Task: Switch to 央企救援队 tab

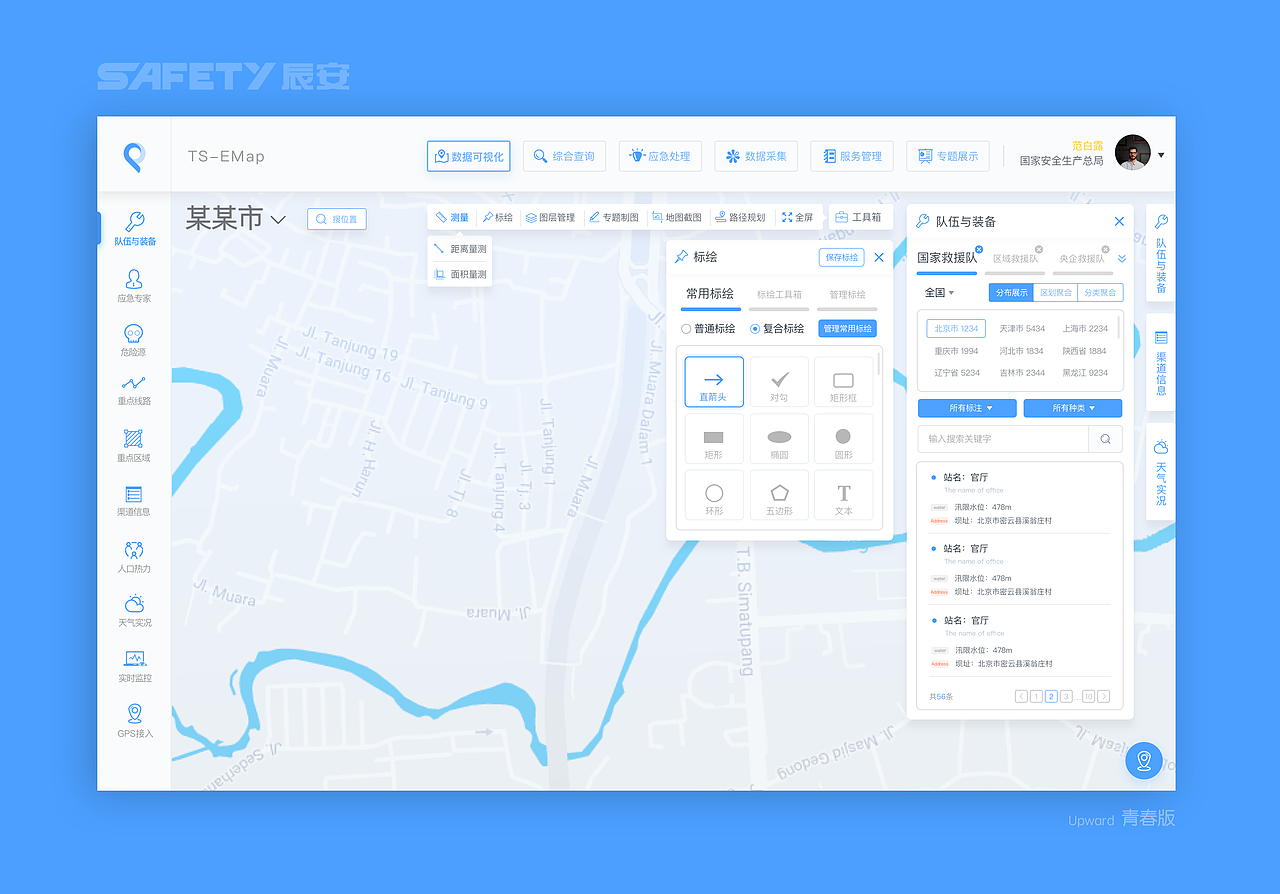Action: (1082, 259)
